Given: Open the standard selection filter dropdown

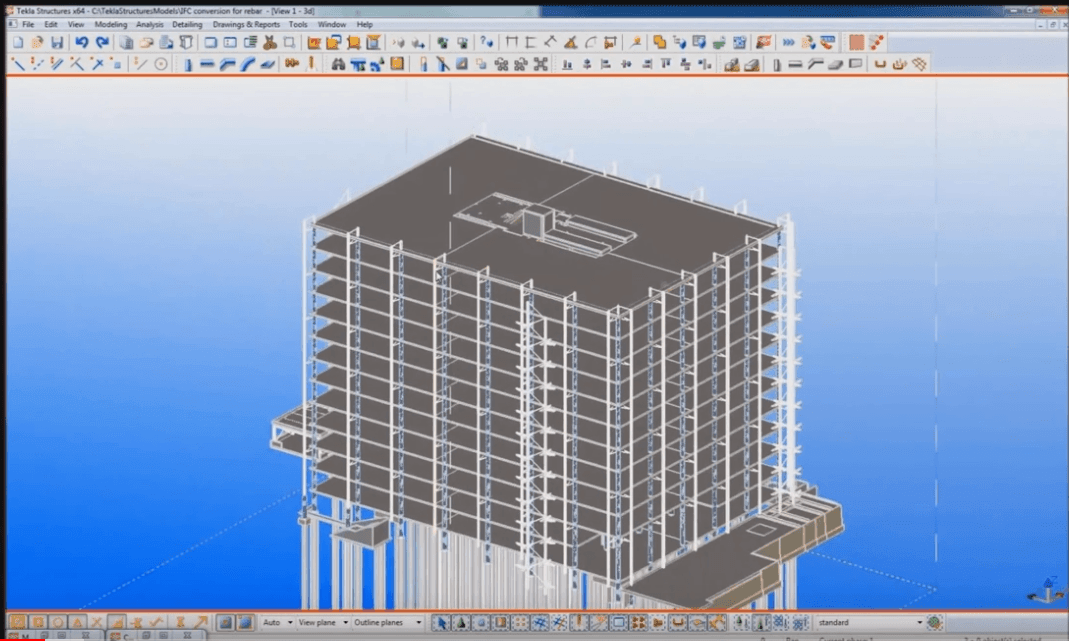Looking at the screenshot, I should pyautogui.click(x=870, y=623).
